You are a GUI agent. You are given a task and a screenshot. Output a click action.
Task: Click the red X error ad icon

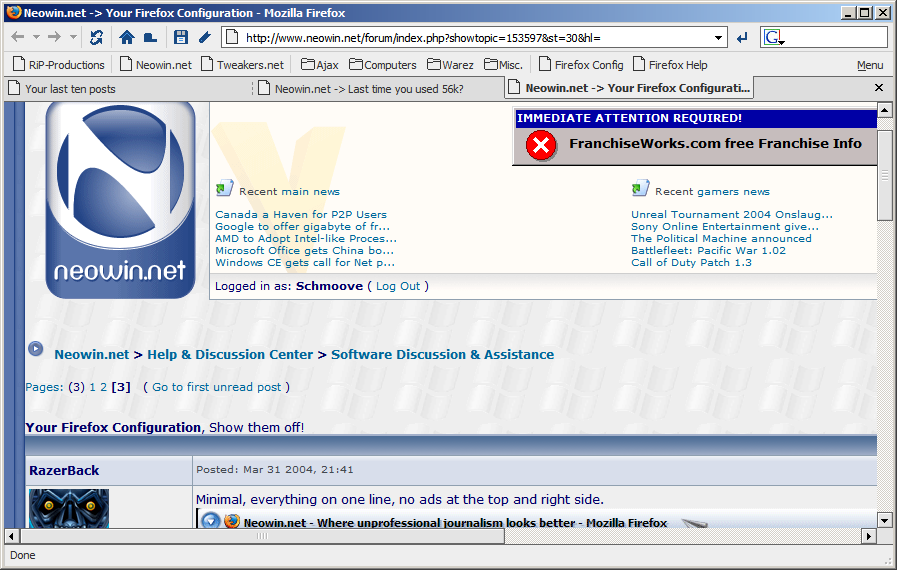pyautogui.click(x=541, y=145)
